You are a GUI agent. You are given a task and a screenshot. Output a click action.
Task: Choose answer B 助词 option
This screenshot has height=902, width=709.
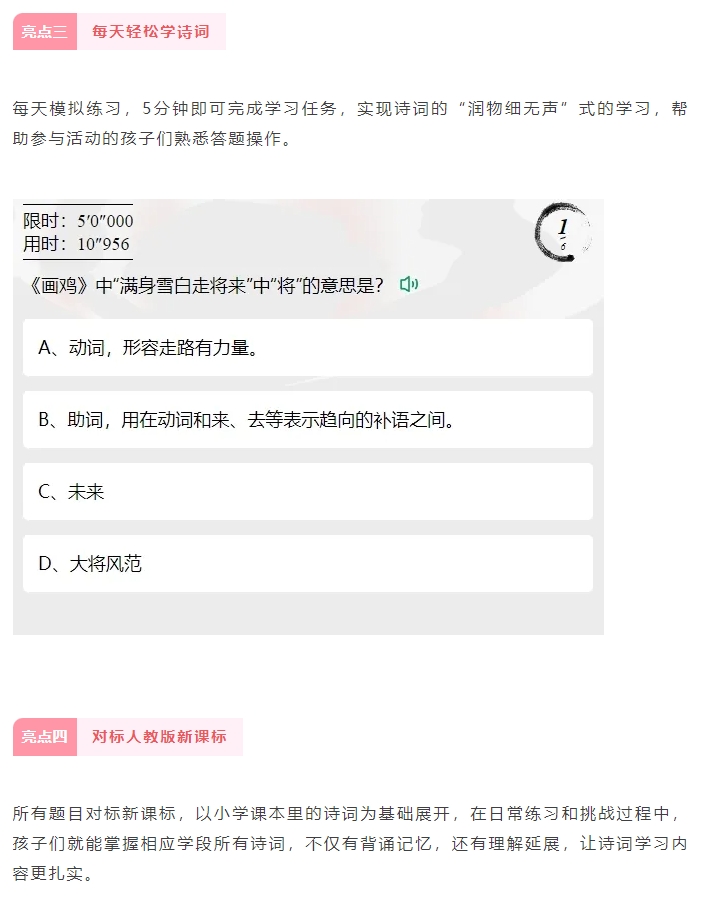(308, 419)
